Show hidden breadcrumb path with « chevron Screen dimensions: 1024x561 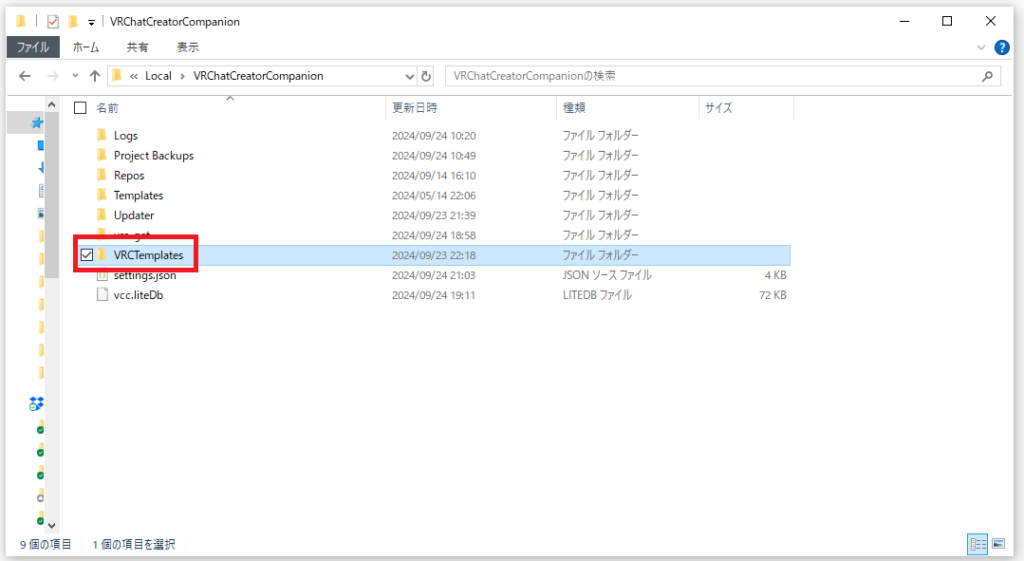[134, 76]
